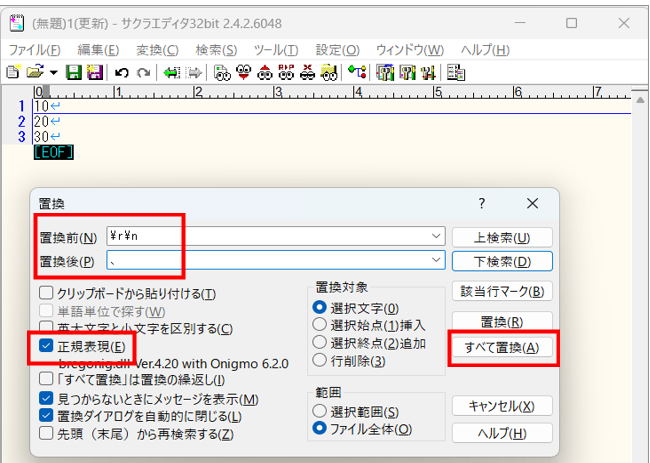Click the rightmost toolbar icon

pyautogui.click(x=456, y=72)
